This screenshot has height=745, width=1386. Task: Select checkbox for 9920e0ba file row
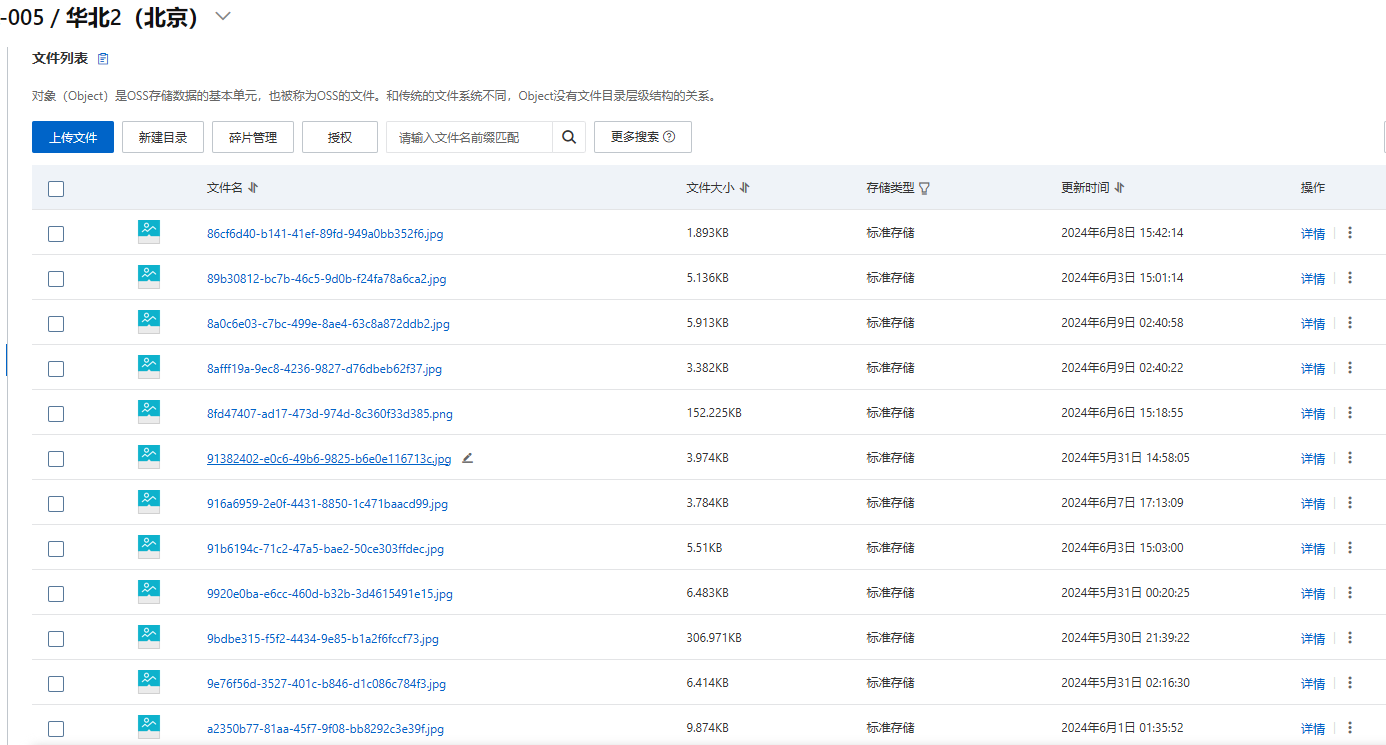click(56, 594)
